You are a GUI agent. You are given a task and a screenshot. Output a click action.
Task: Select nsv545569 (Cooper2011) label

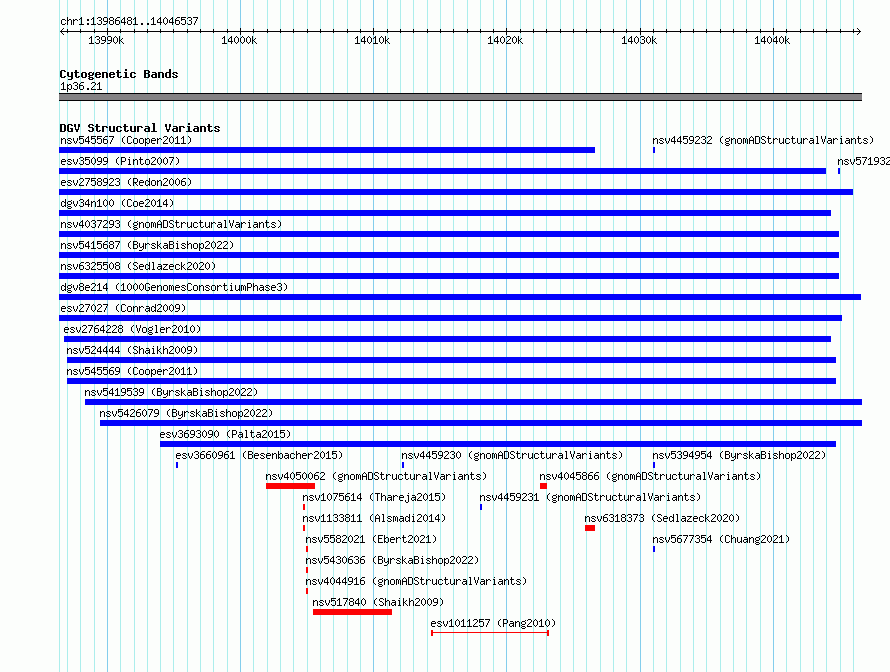coord(132,371)
